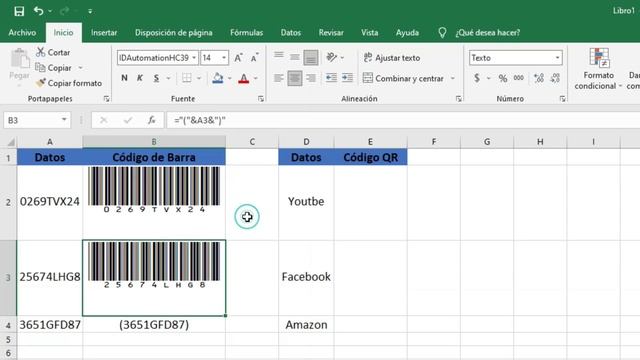Click Cortar with the scissors icon

tap(53, 52)
